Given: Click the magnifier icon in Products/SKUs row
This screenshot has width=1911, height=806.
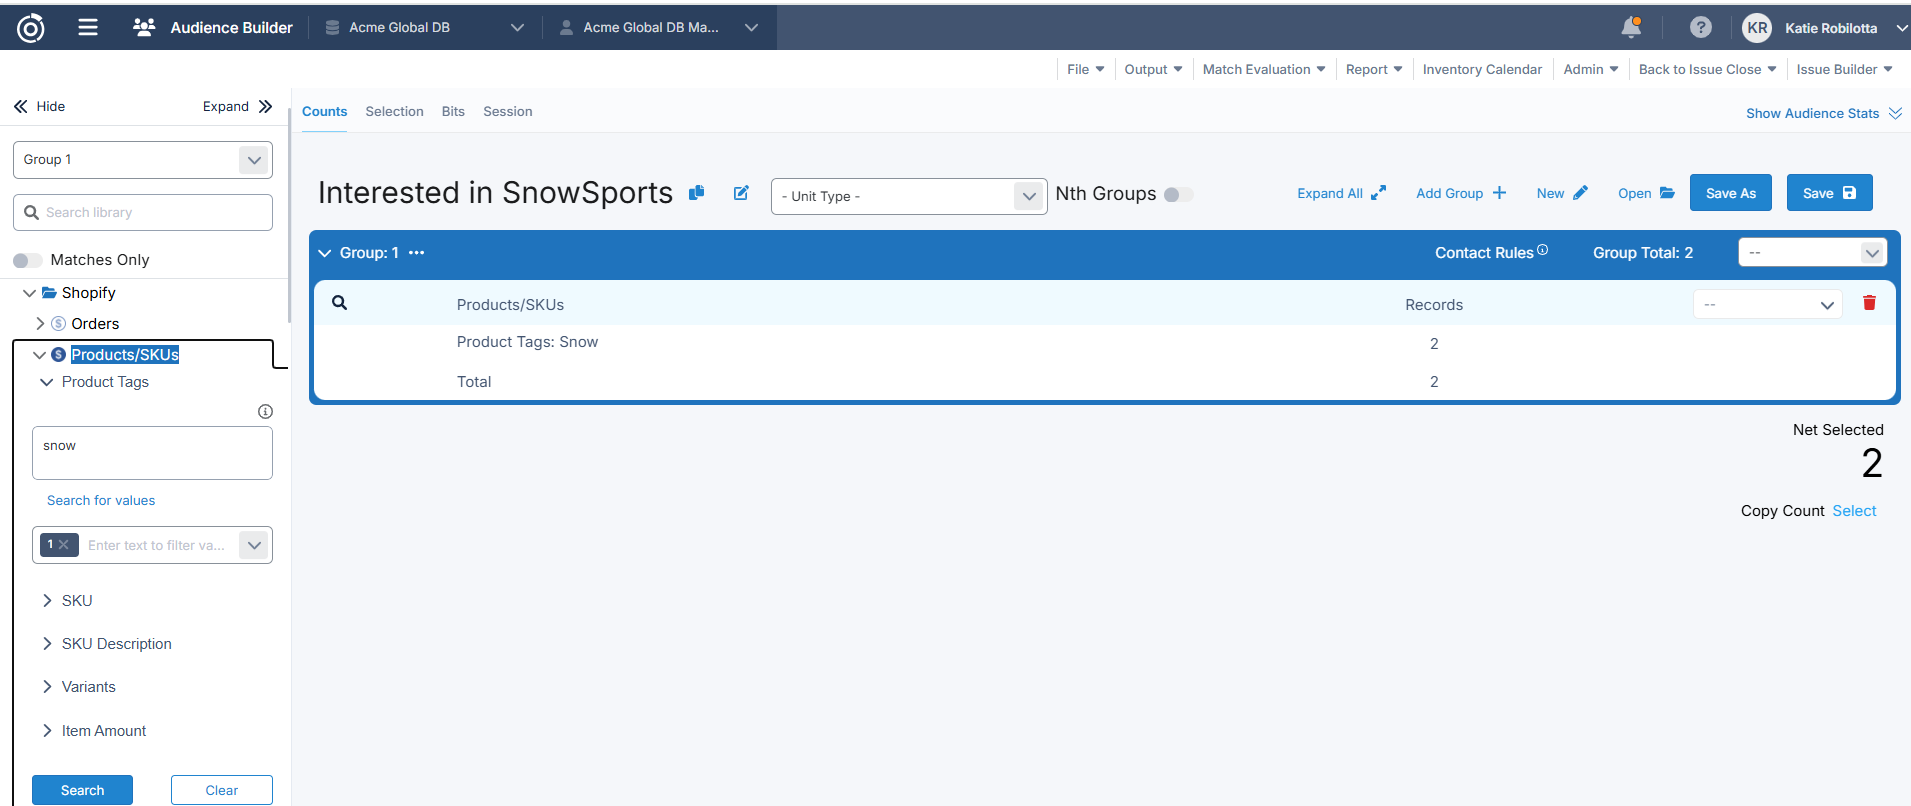Looking at the screenshot, I should [x=340, y=303].
